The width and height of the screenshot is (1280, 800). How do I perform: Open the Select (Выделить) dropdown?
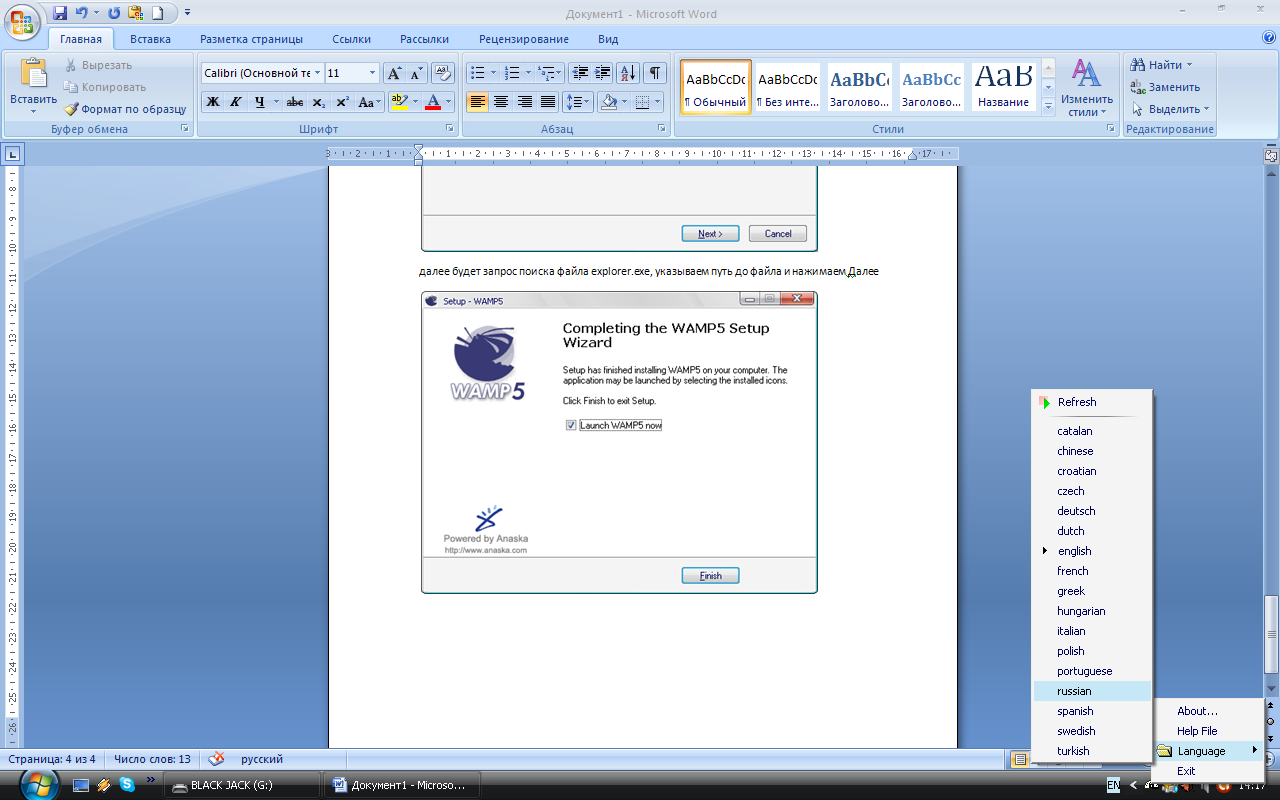tap(1171, 109)
